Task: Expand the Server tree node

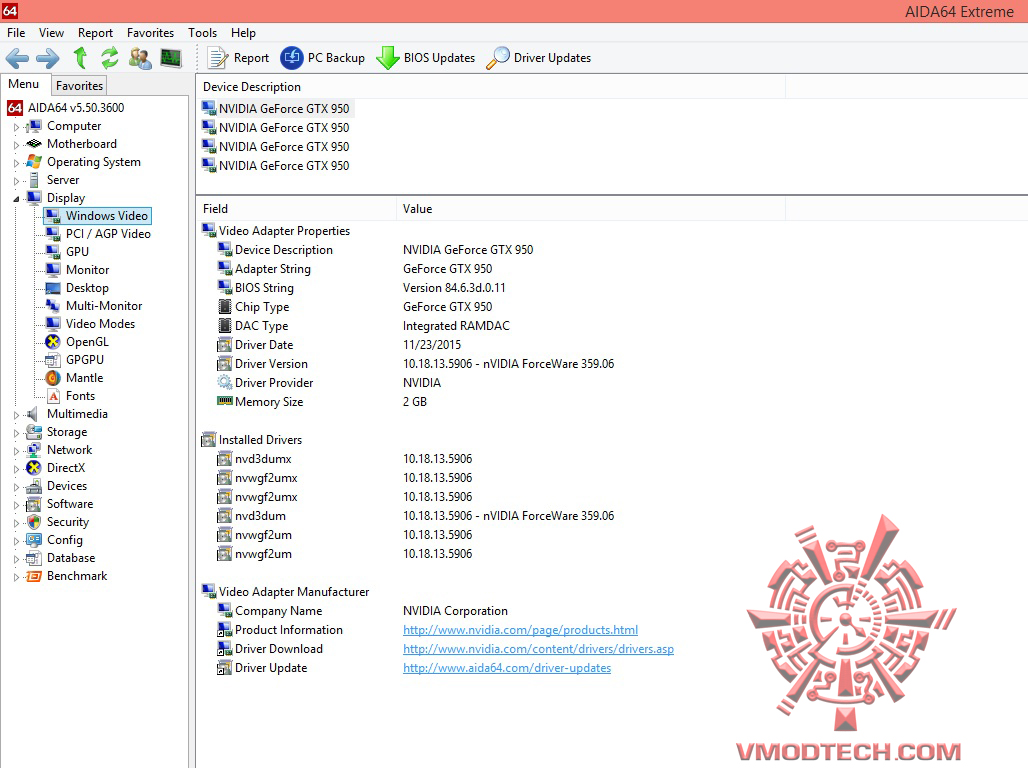Action: (16, 180)
